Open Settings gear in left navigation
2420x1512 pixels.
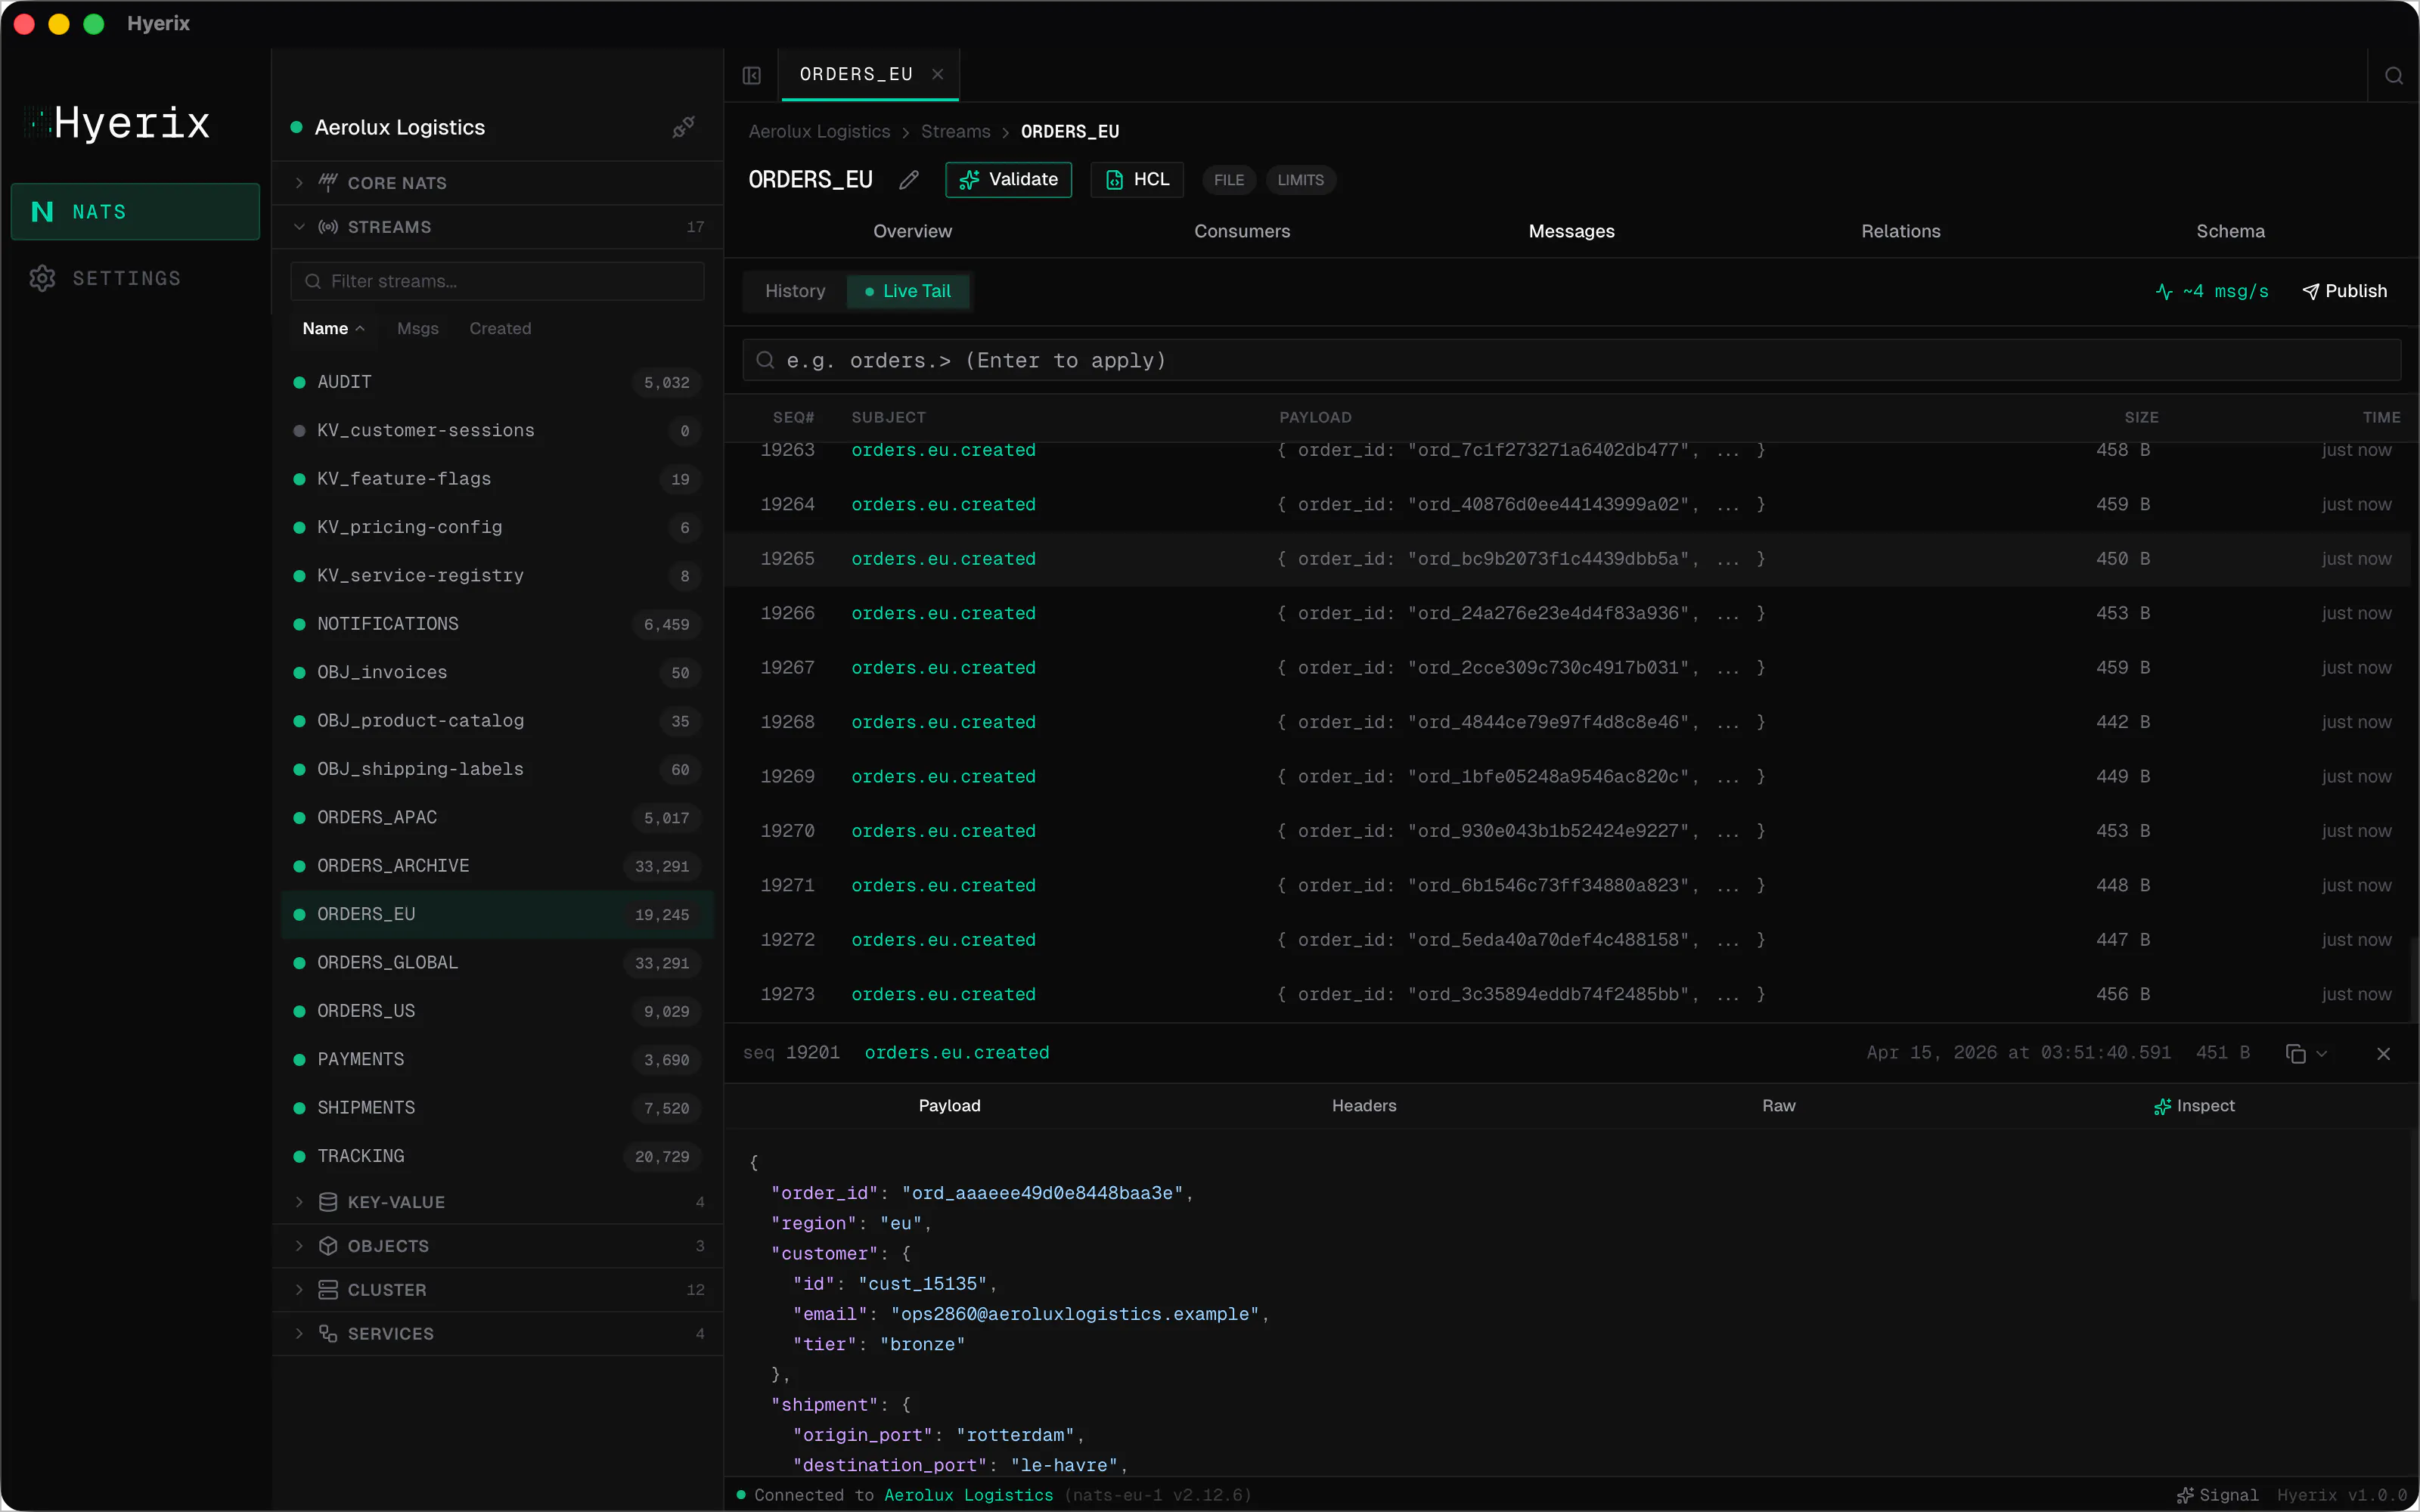tap(42, 278)
